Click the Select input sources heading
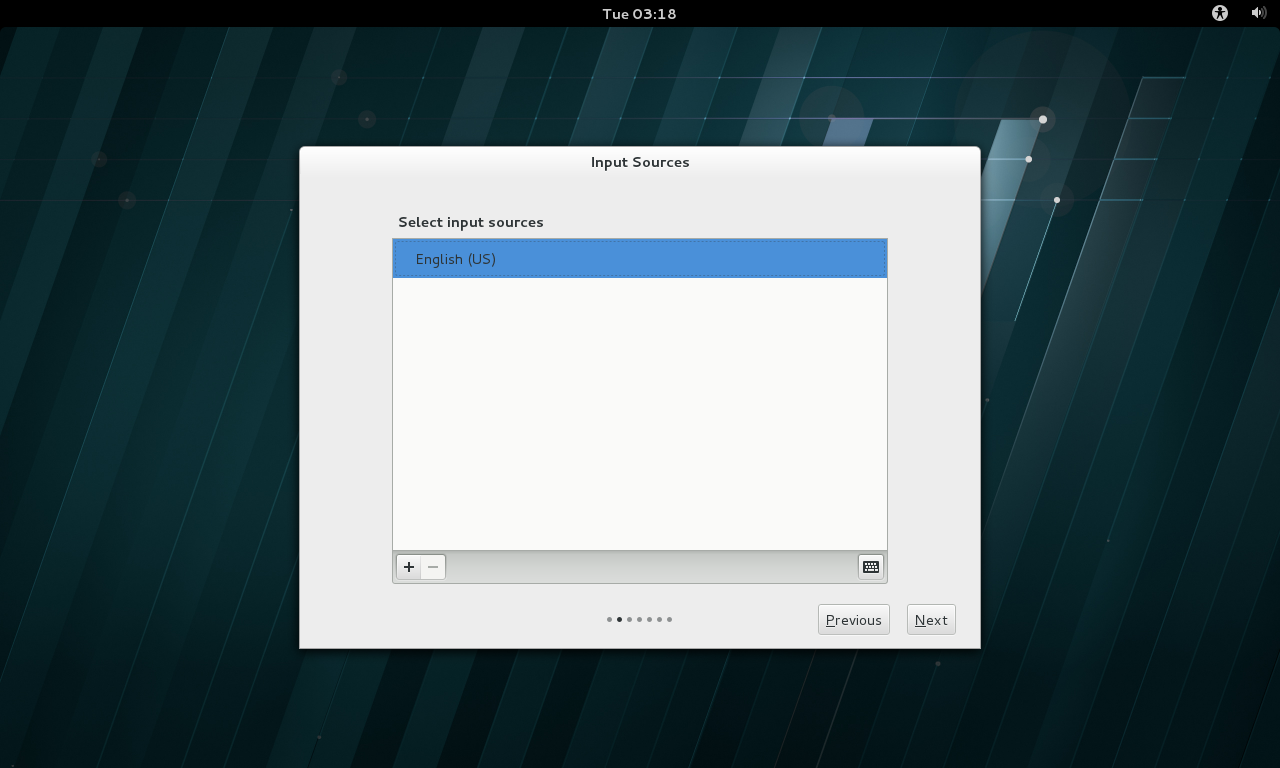The width and height of the screenshot is (1280, 768). 470,222
